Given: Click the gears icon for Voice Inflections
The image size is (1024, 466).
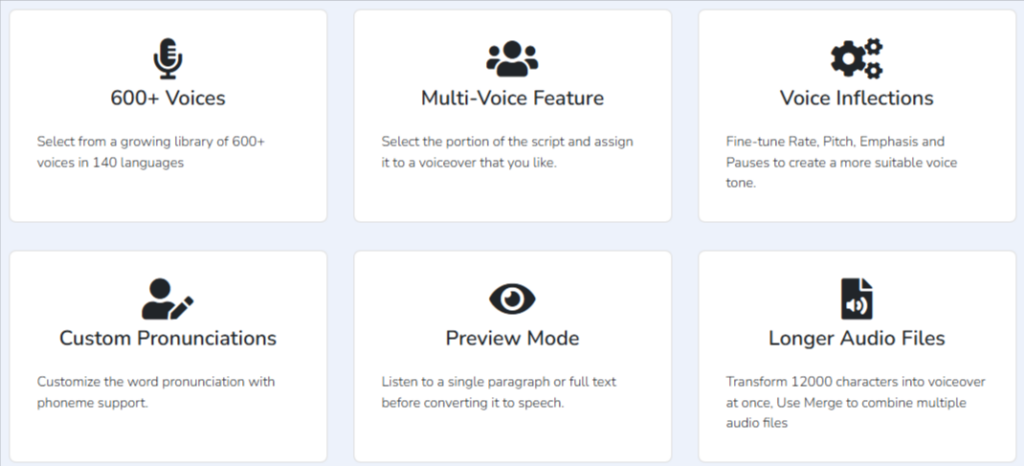Looking at the screenshot, I should [x=857, y=59].
